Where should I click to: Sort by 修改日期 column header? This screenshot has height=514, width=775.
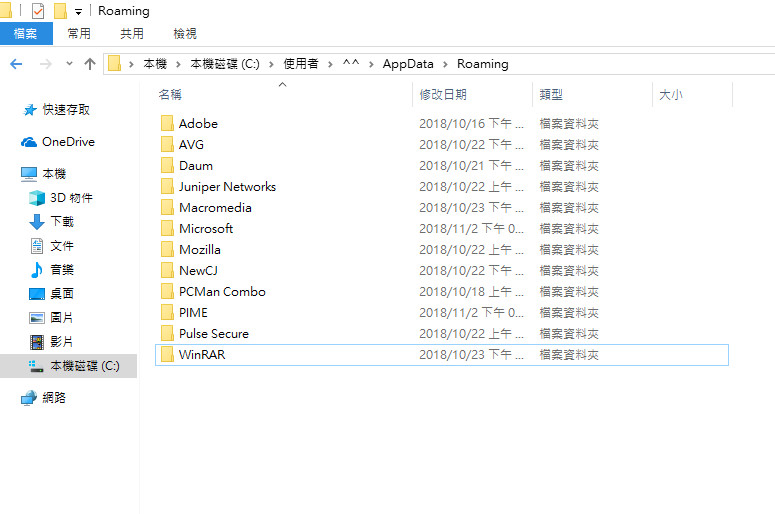[x=443, y=95]
